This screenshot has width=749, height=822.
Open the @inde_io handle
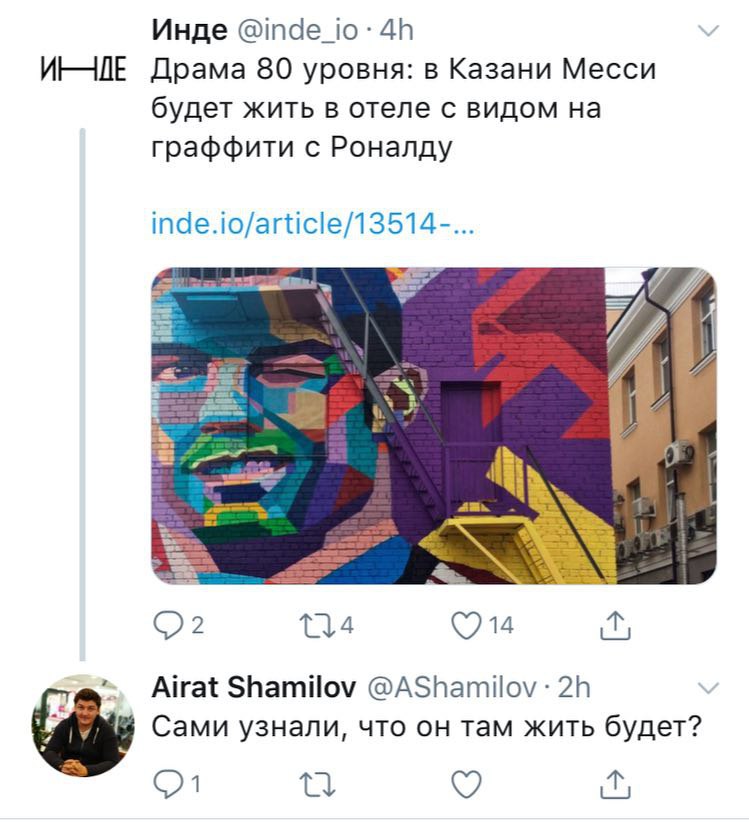tap(298, 30)
